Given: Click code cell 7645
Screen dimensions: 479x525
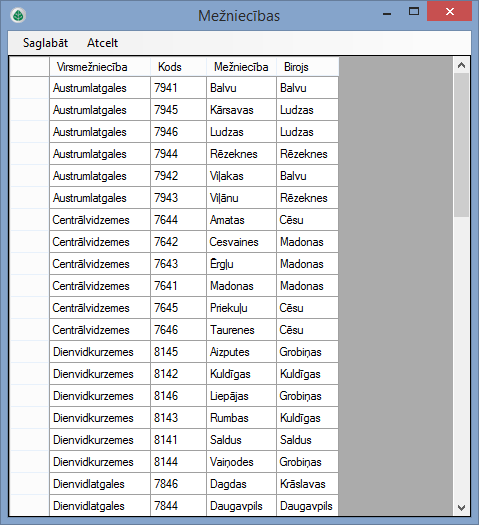Looking at the screenshot, I should tap(178, 308).
